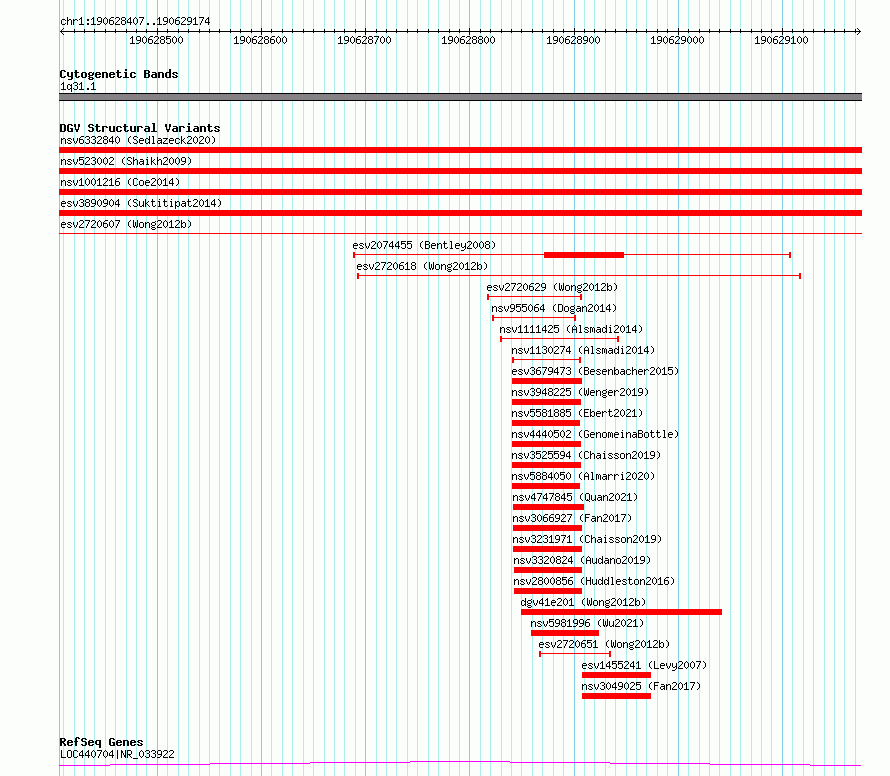
Task: Open nsv3320824 (Audano2019) variant label
Action: click(582, 560)
